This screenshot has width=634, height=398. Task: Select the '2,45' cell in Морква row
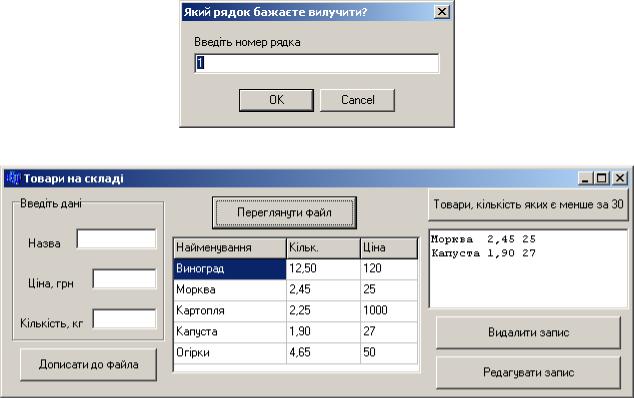click(323, 290)
